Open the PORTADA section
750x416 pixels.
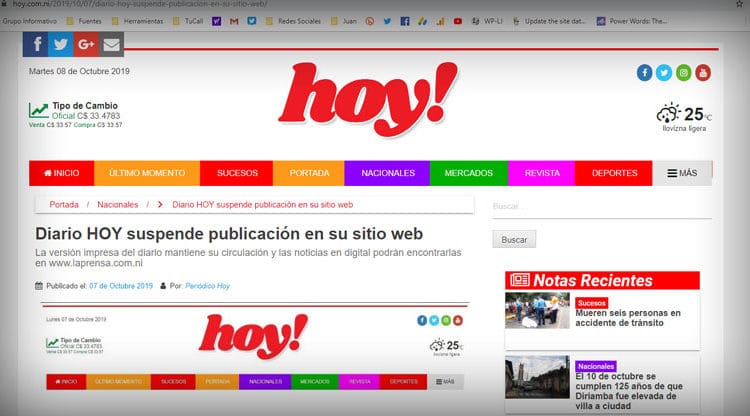tap(309, 173)
